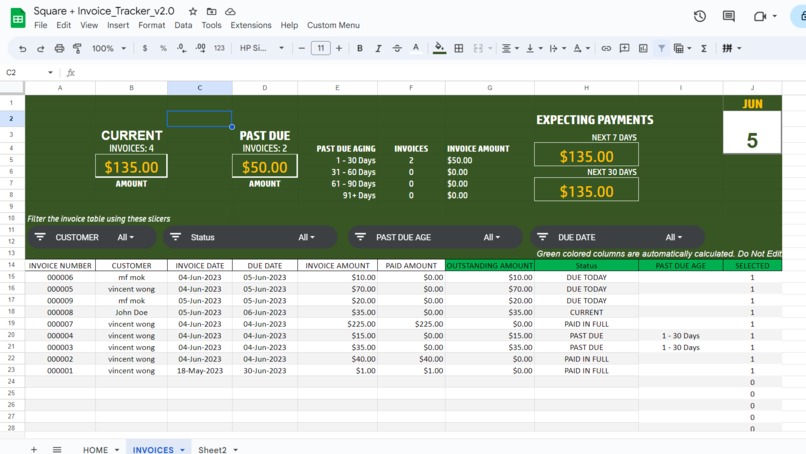Screen dimensions: 806x454
Task: Toggle strikethrough formatting
Action: [x=397, y=48]
